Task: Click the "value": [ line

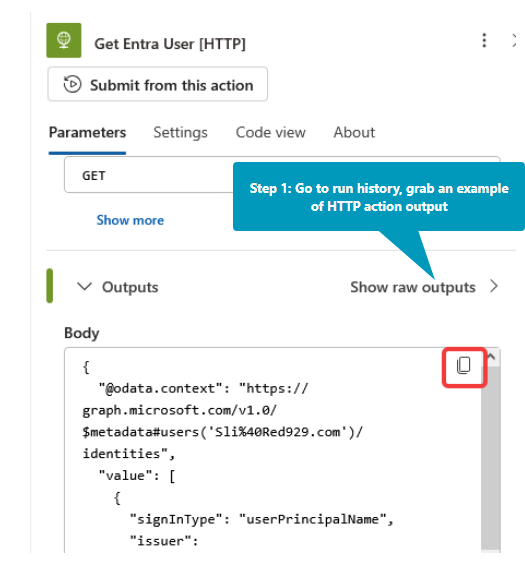Action: [137, 476]
